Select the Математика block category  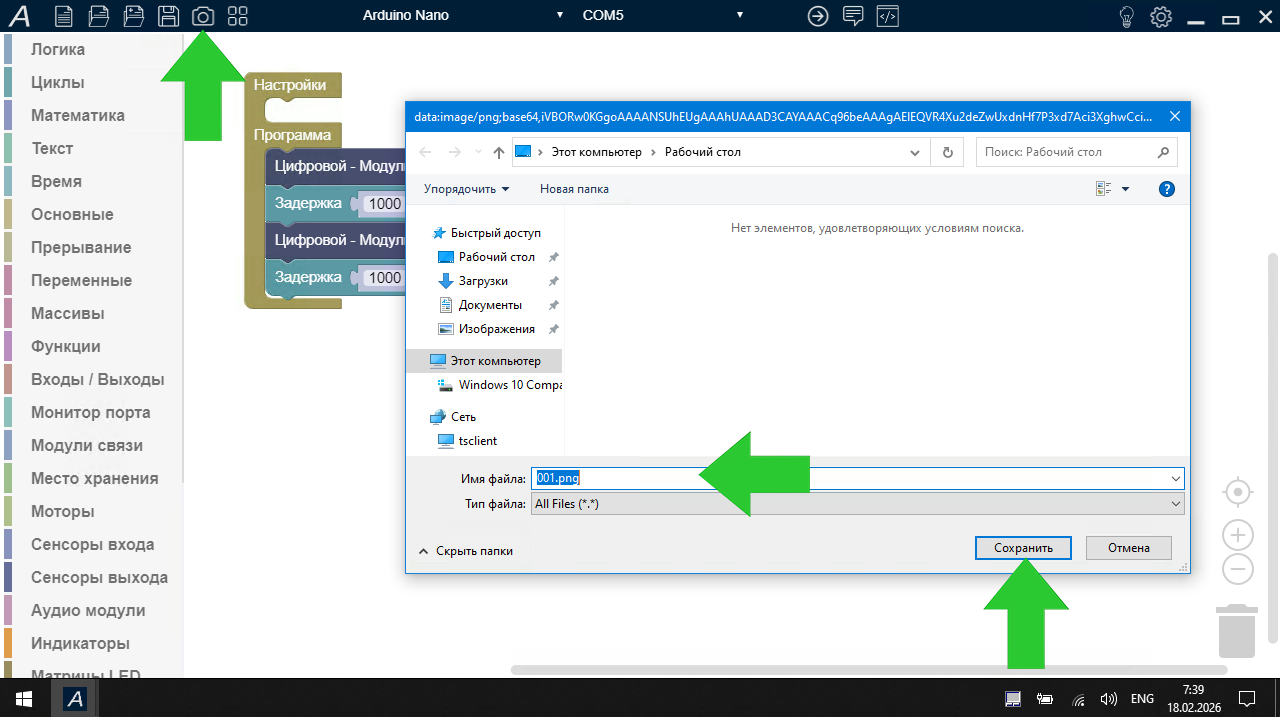(78, 115)
